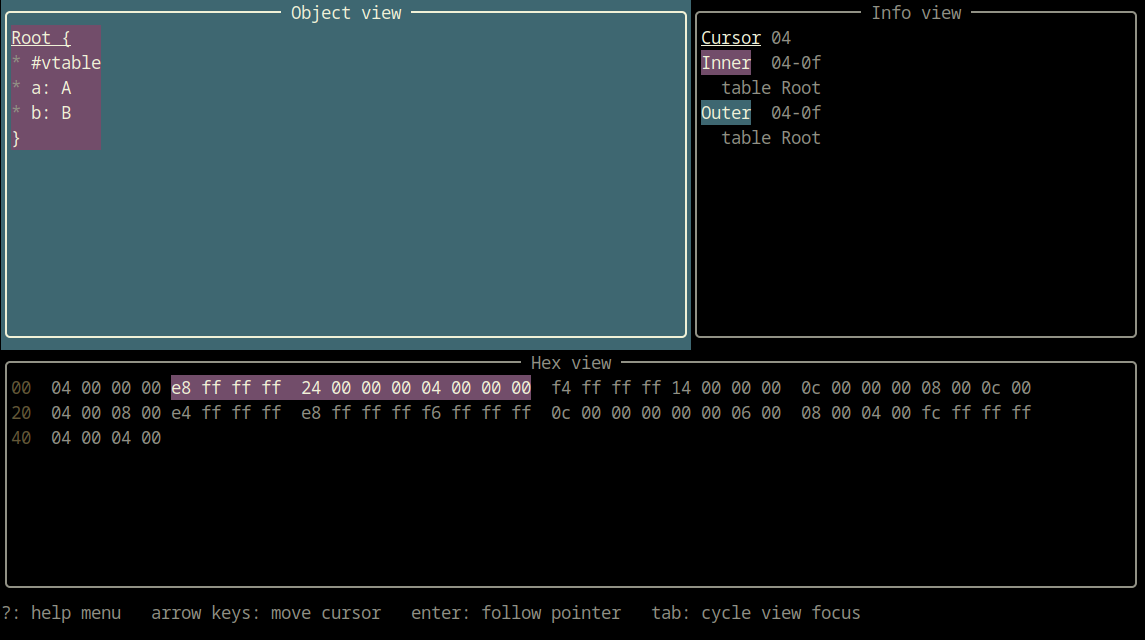Click the cursor value 04 in Info view
The image size is (1145, 640).
[x=781, y=38]
